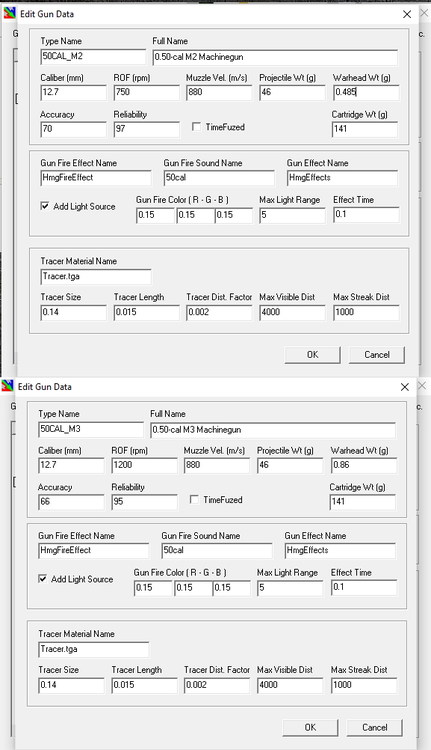The image size is (431, 750).
Task: Click Warhead Wt field showing 0.86
Action: click(x=364, y=465)
